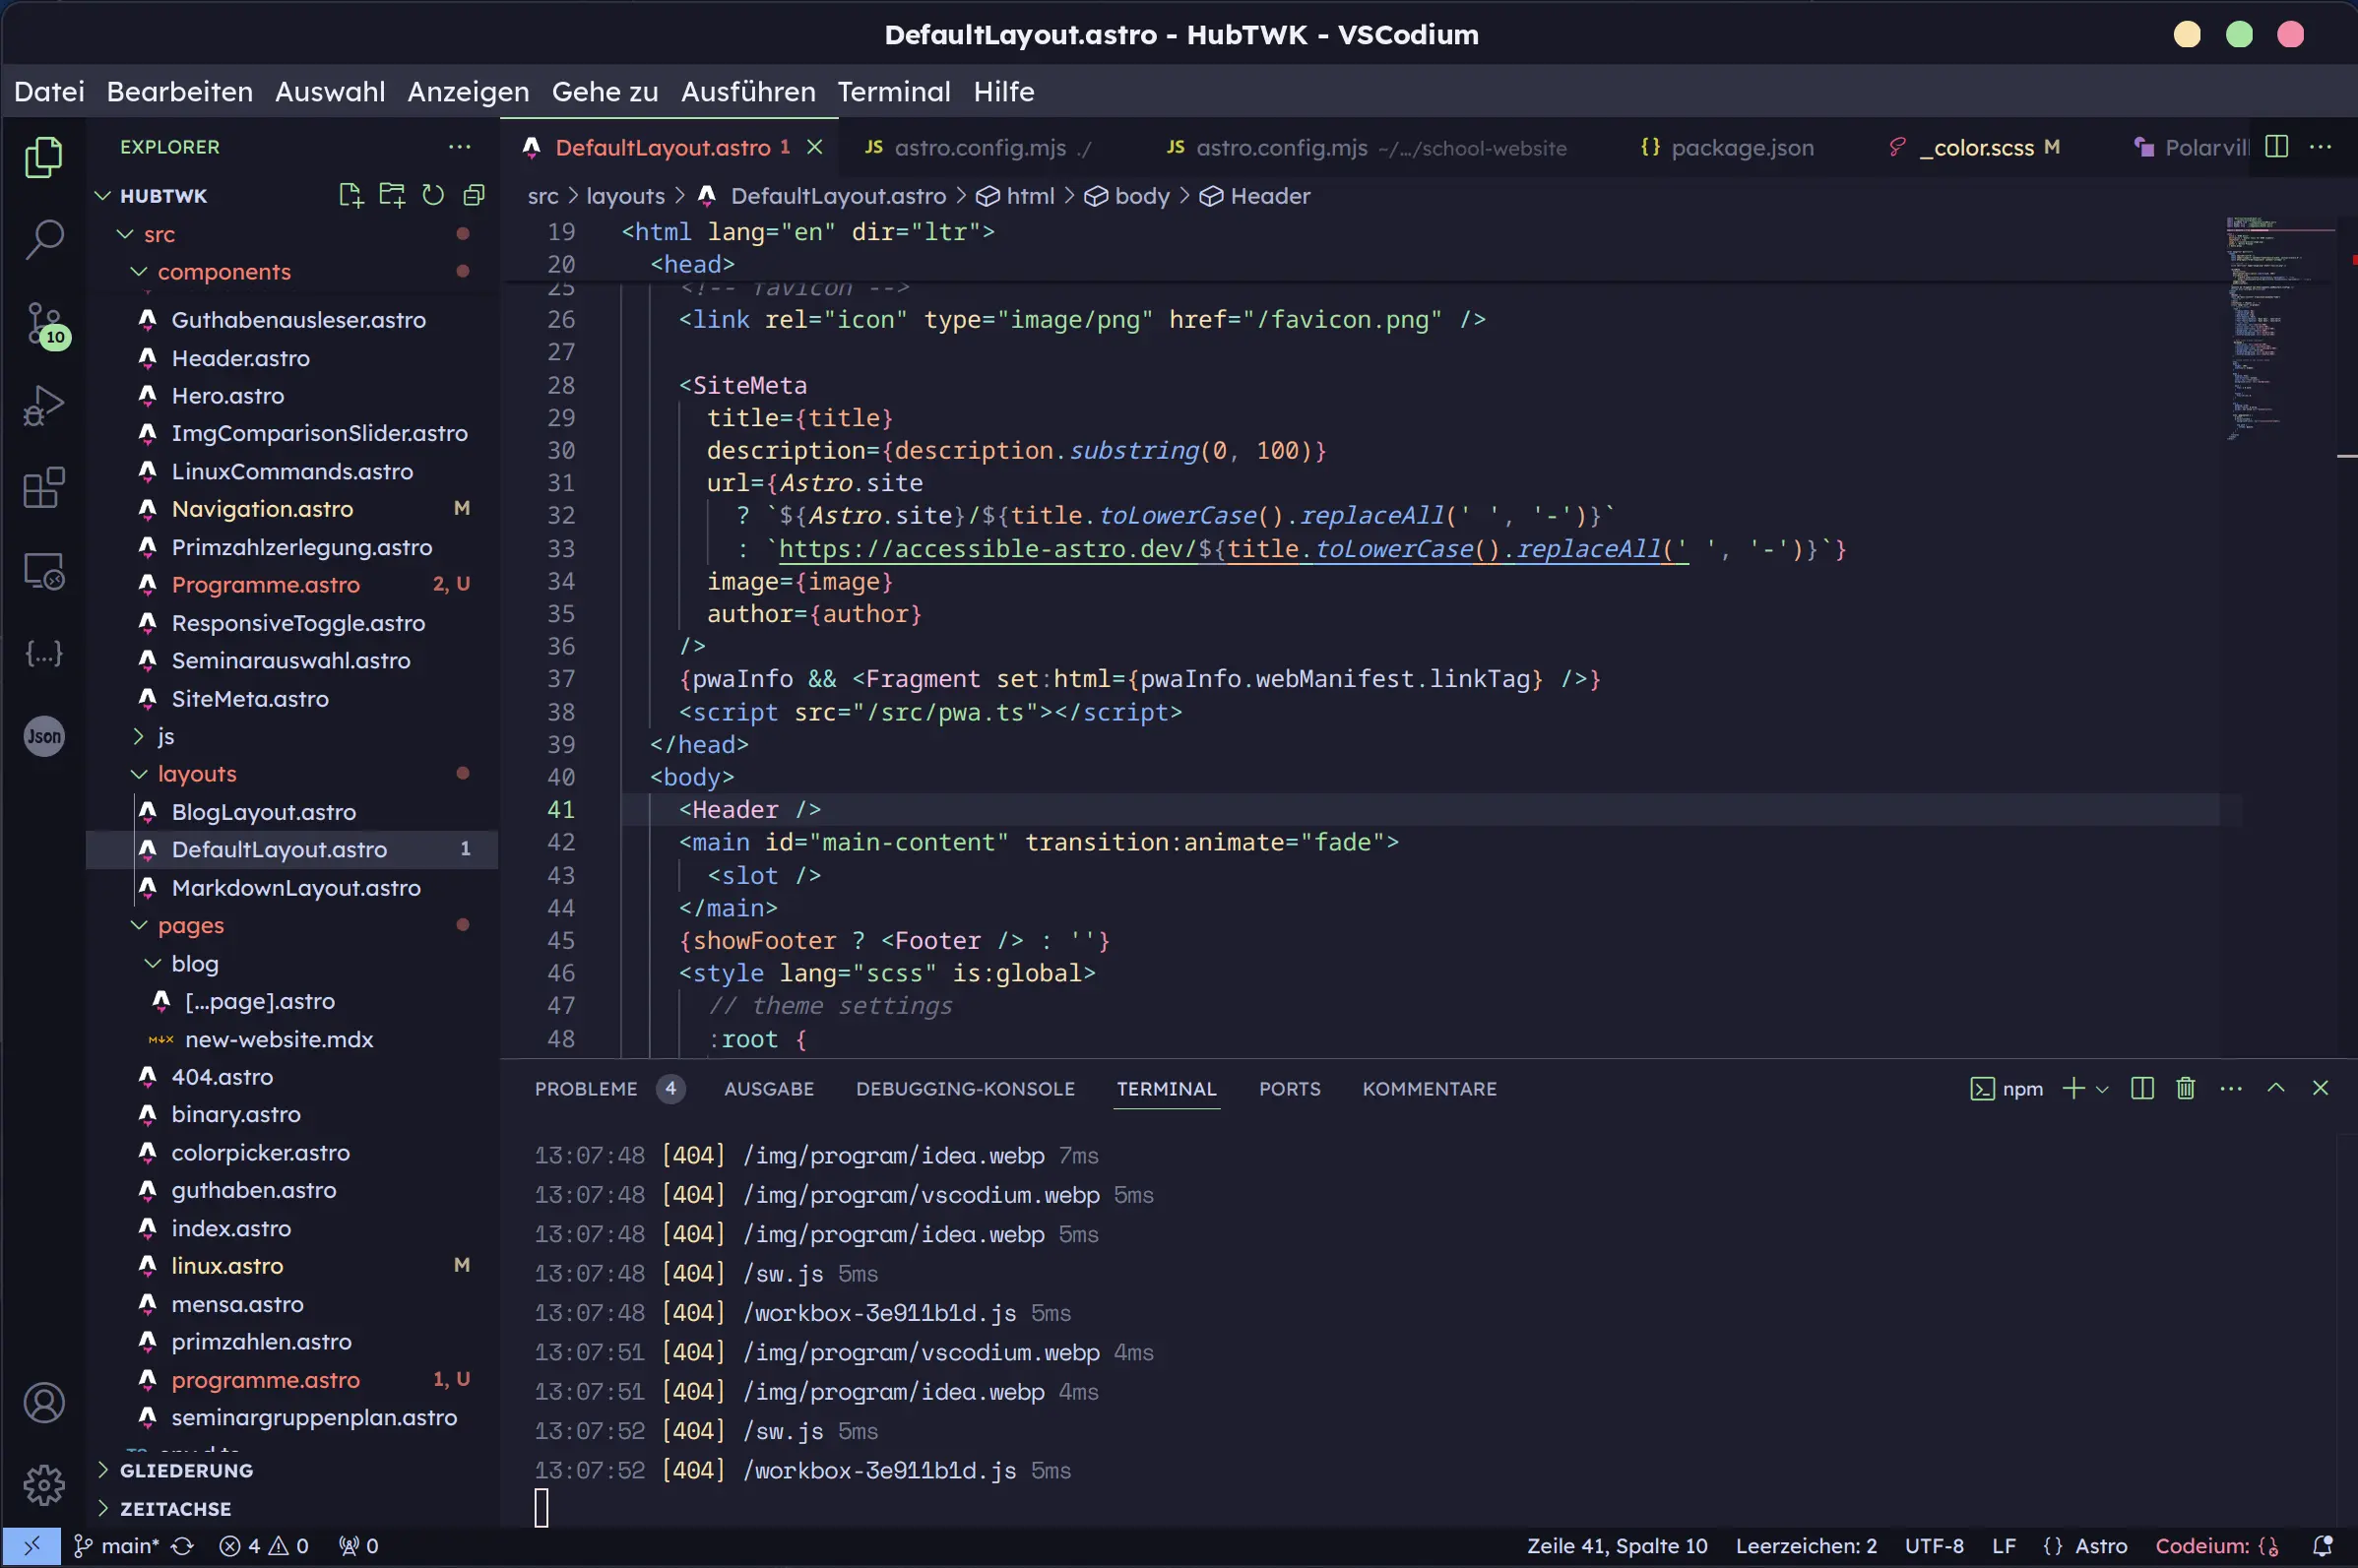Collapse all folders in explorer
This screenshot has height=1568, width=2358.
pyautogui.click(x=474, y=196)
